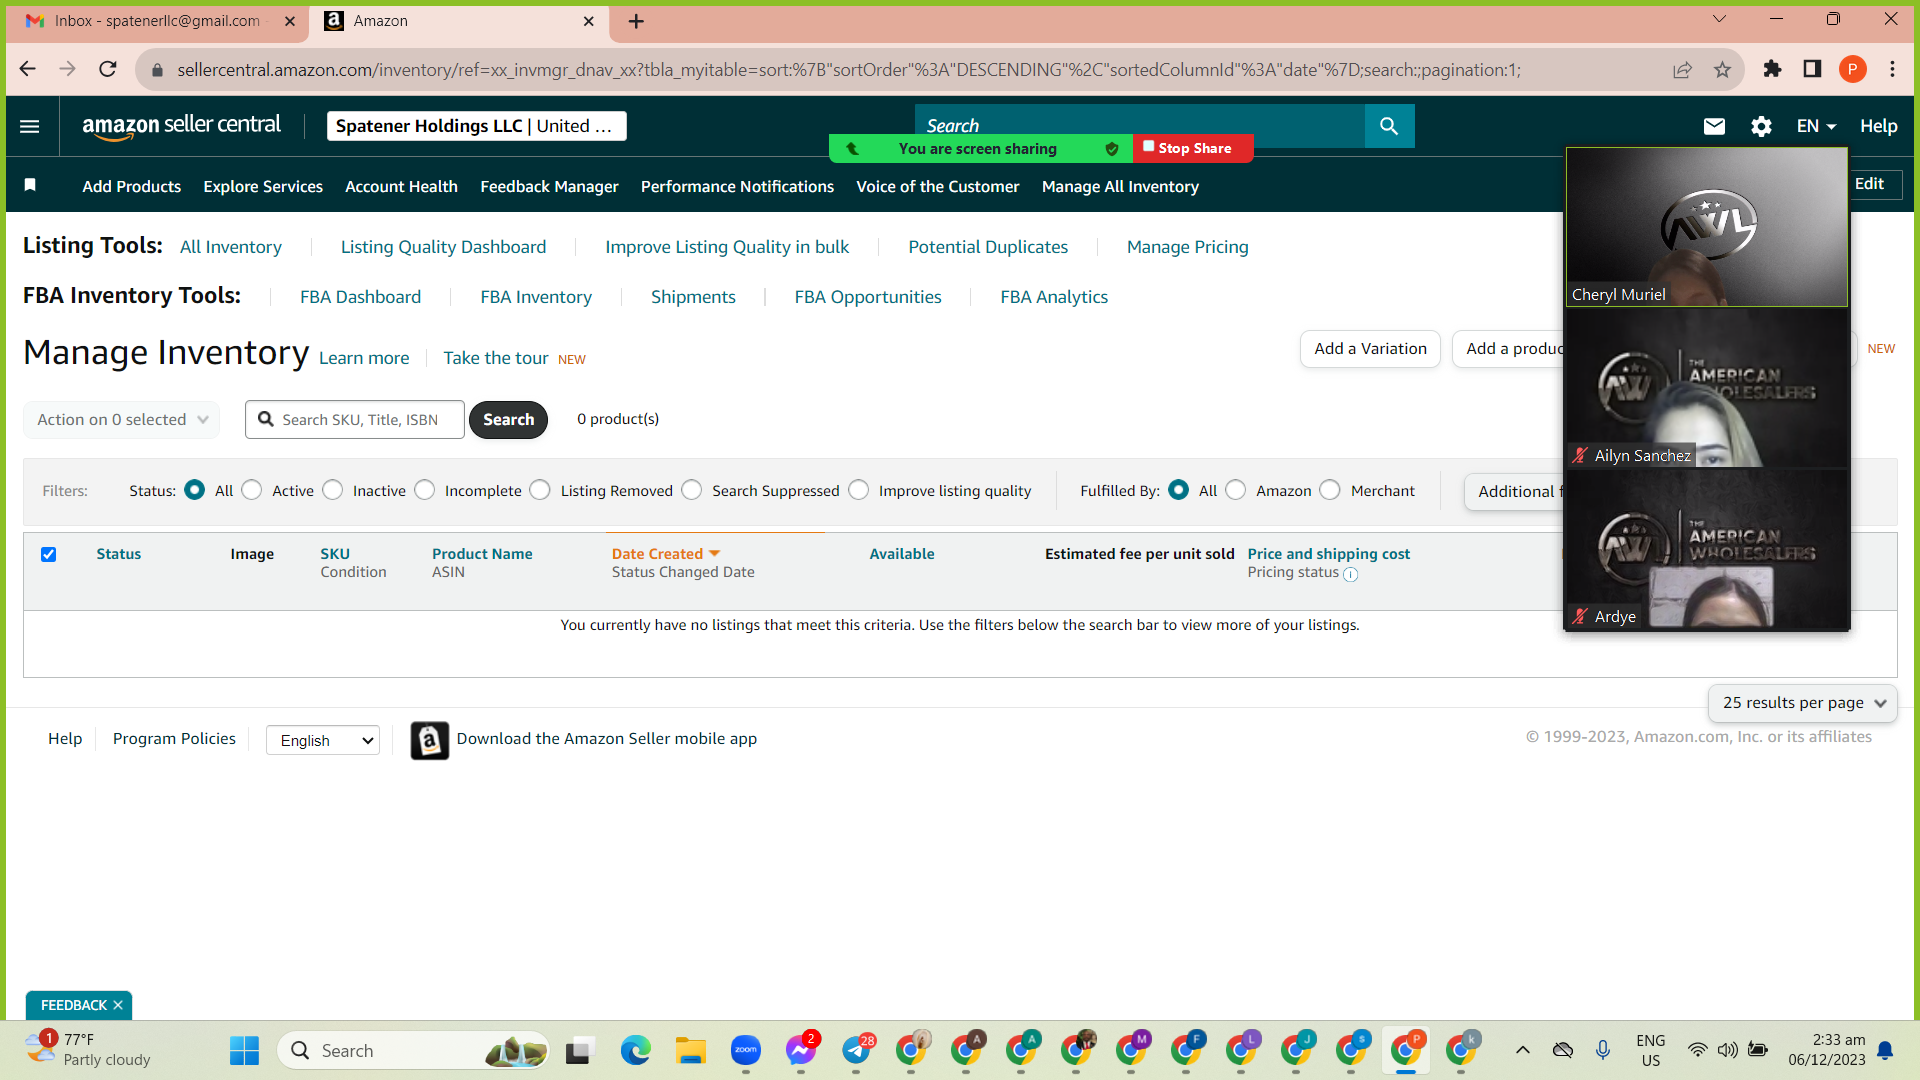Click the Take the tour link
This screenshot has width=1920, height=1080.
[x=496, y=358]
